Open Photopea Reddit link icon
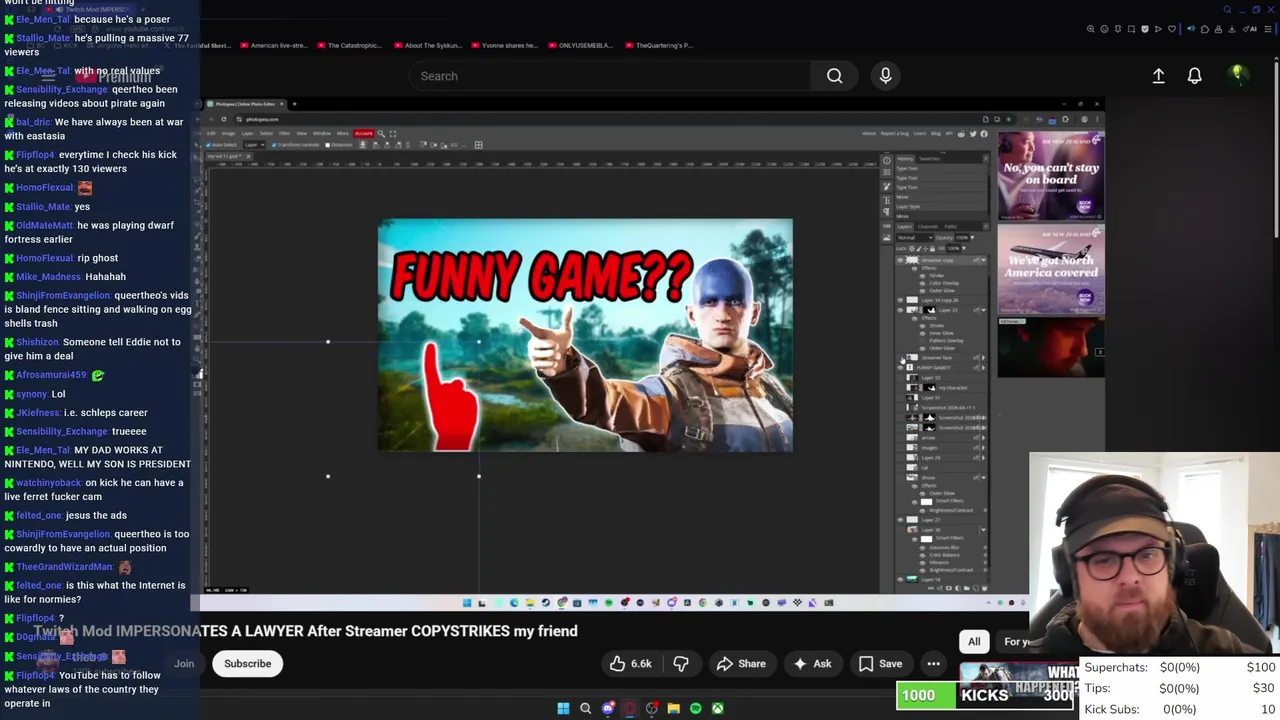 point(961,134)
